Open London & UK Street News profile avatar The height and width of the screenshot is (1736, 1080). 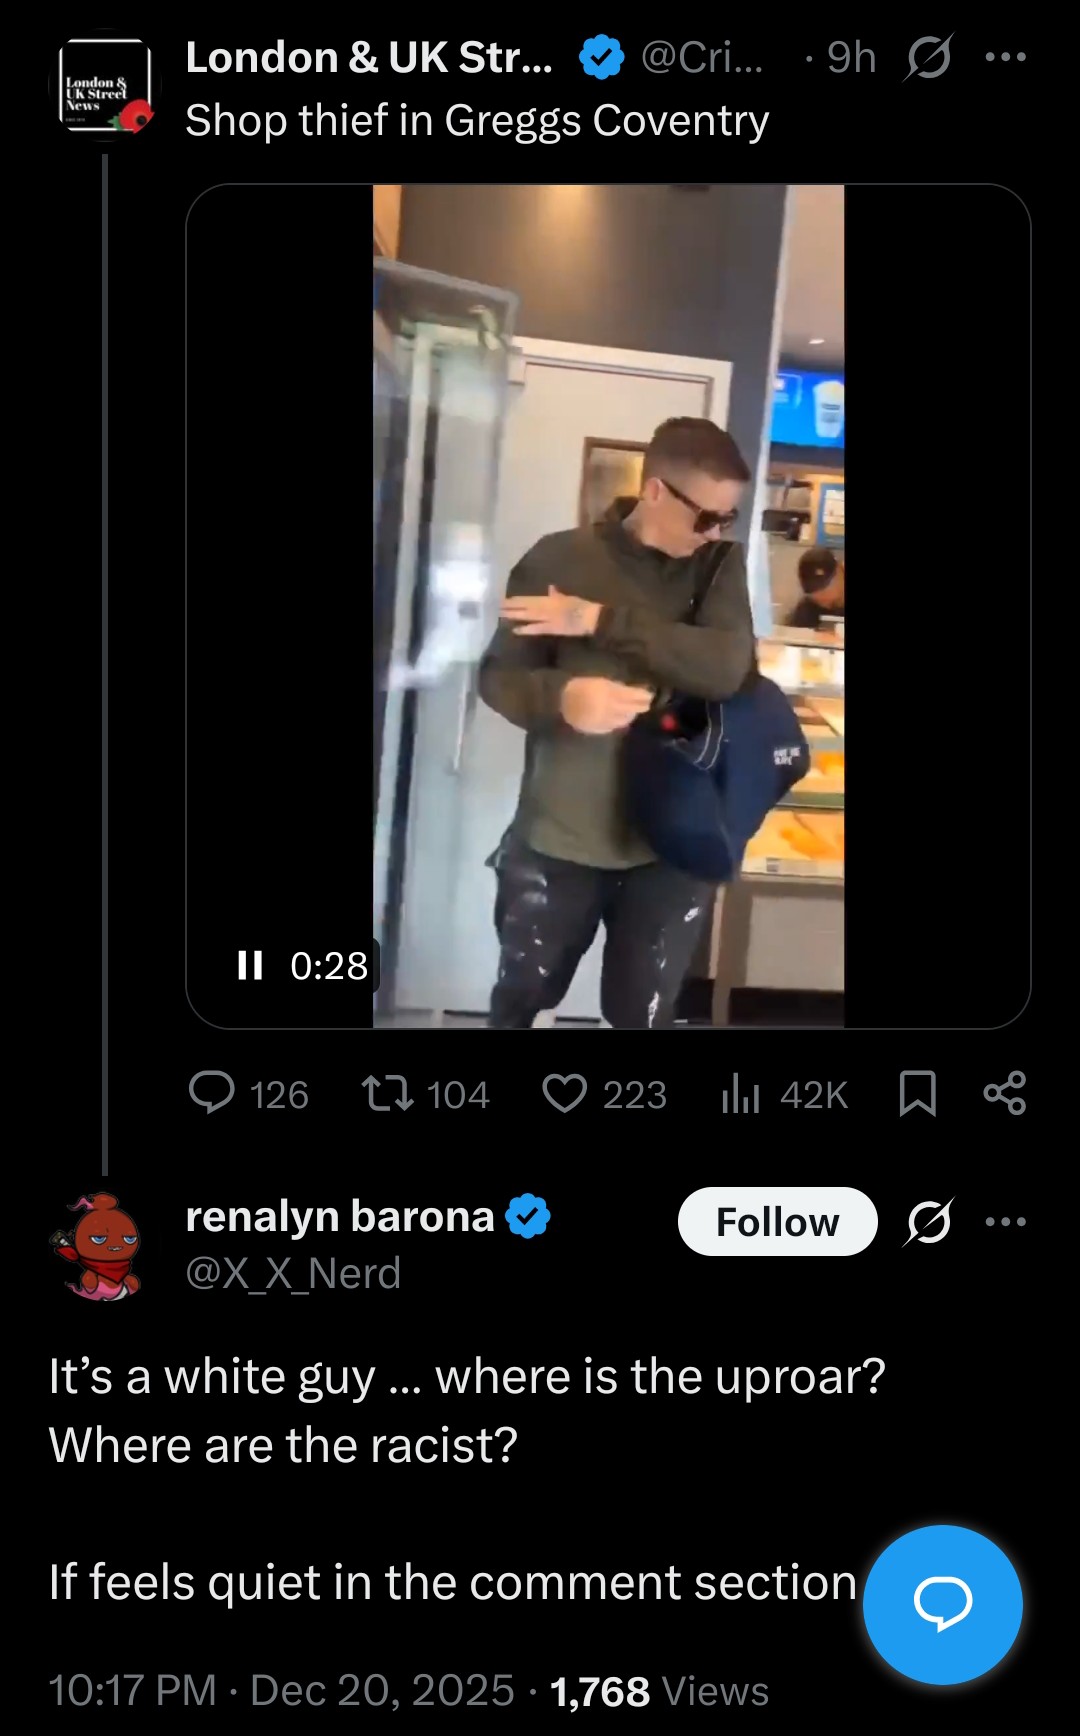tap(104, 87)
